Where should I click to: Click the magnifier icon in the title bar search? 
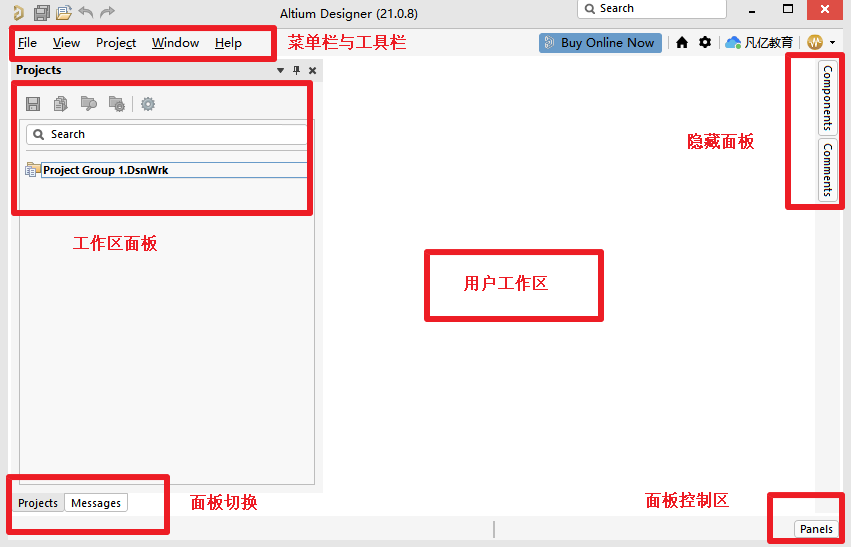click(590, 9)
